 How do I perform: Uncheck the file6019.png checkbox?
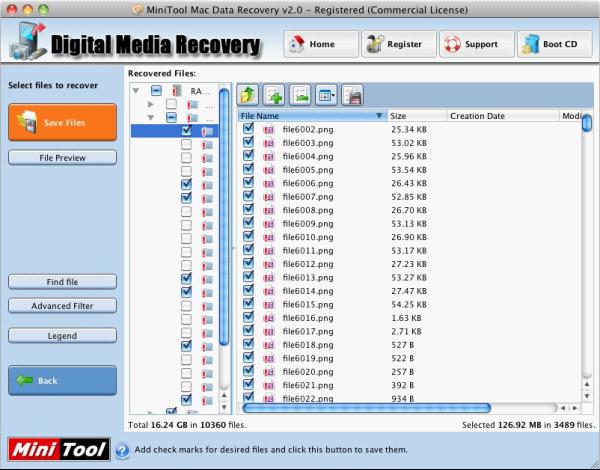click(x=248, y=357)
